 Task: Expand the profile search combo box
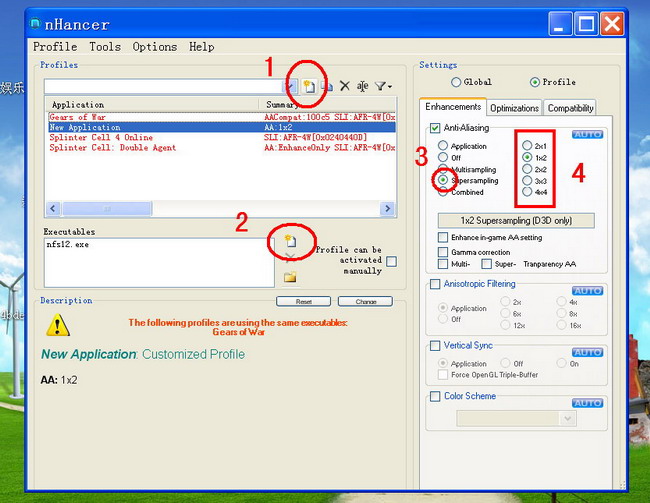point(291,87)
